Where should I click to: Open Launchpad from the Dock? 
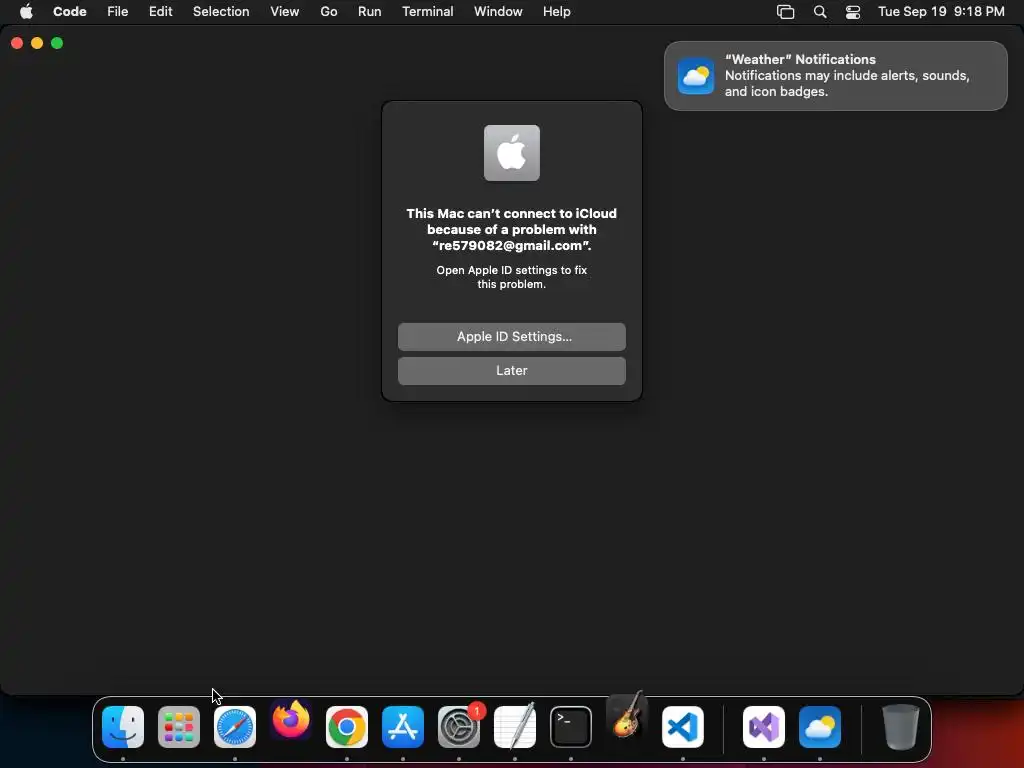(x=179, y=727)
